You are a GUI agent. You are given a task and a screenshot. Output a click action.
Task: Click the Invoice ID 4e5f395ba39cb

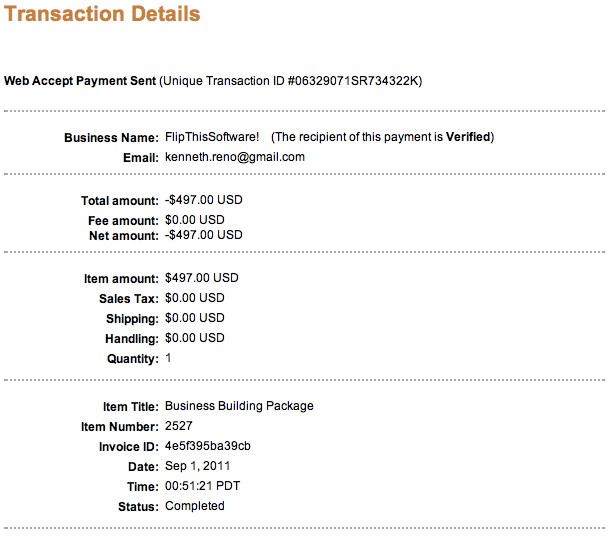click(x=208, y=446)
